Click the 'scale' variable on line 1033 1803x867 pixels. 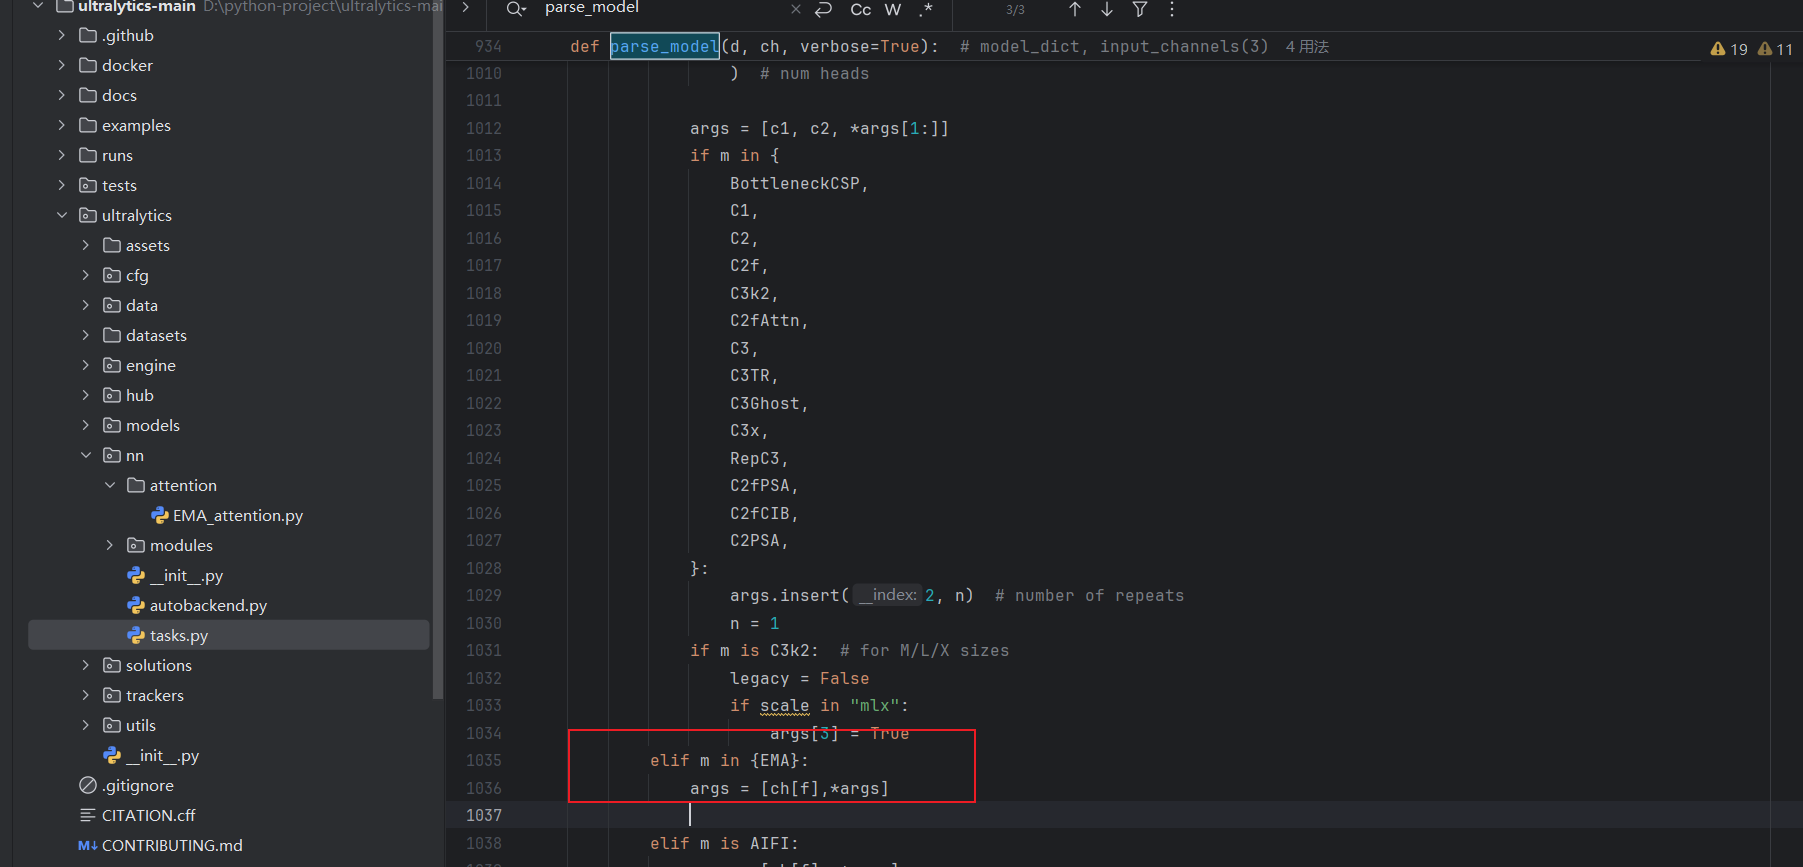tap(785, 706)
